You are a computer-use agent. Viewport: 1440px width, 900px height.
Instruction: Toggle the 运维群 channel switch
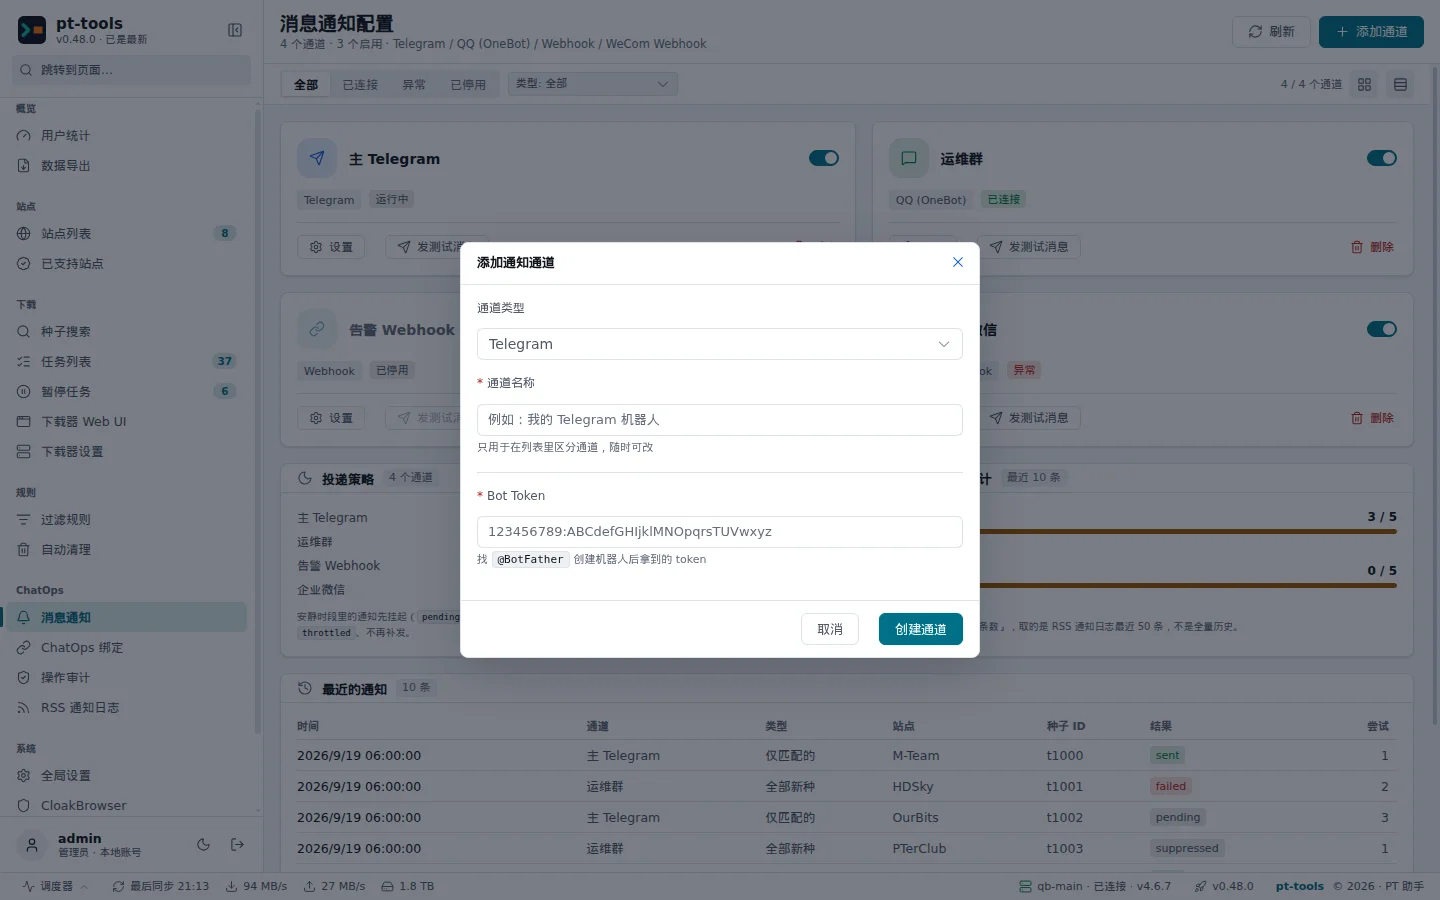(1382, 158)
